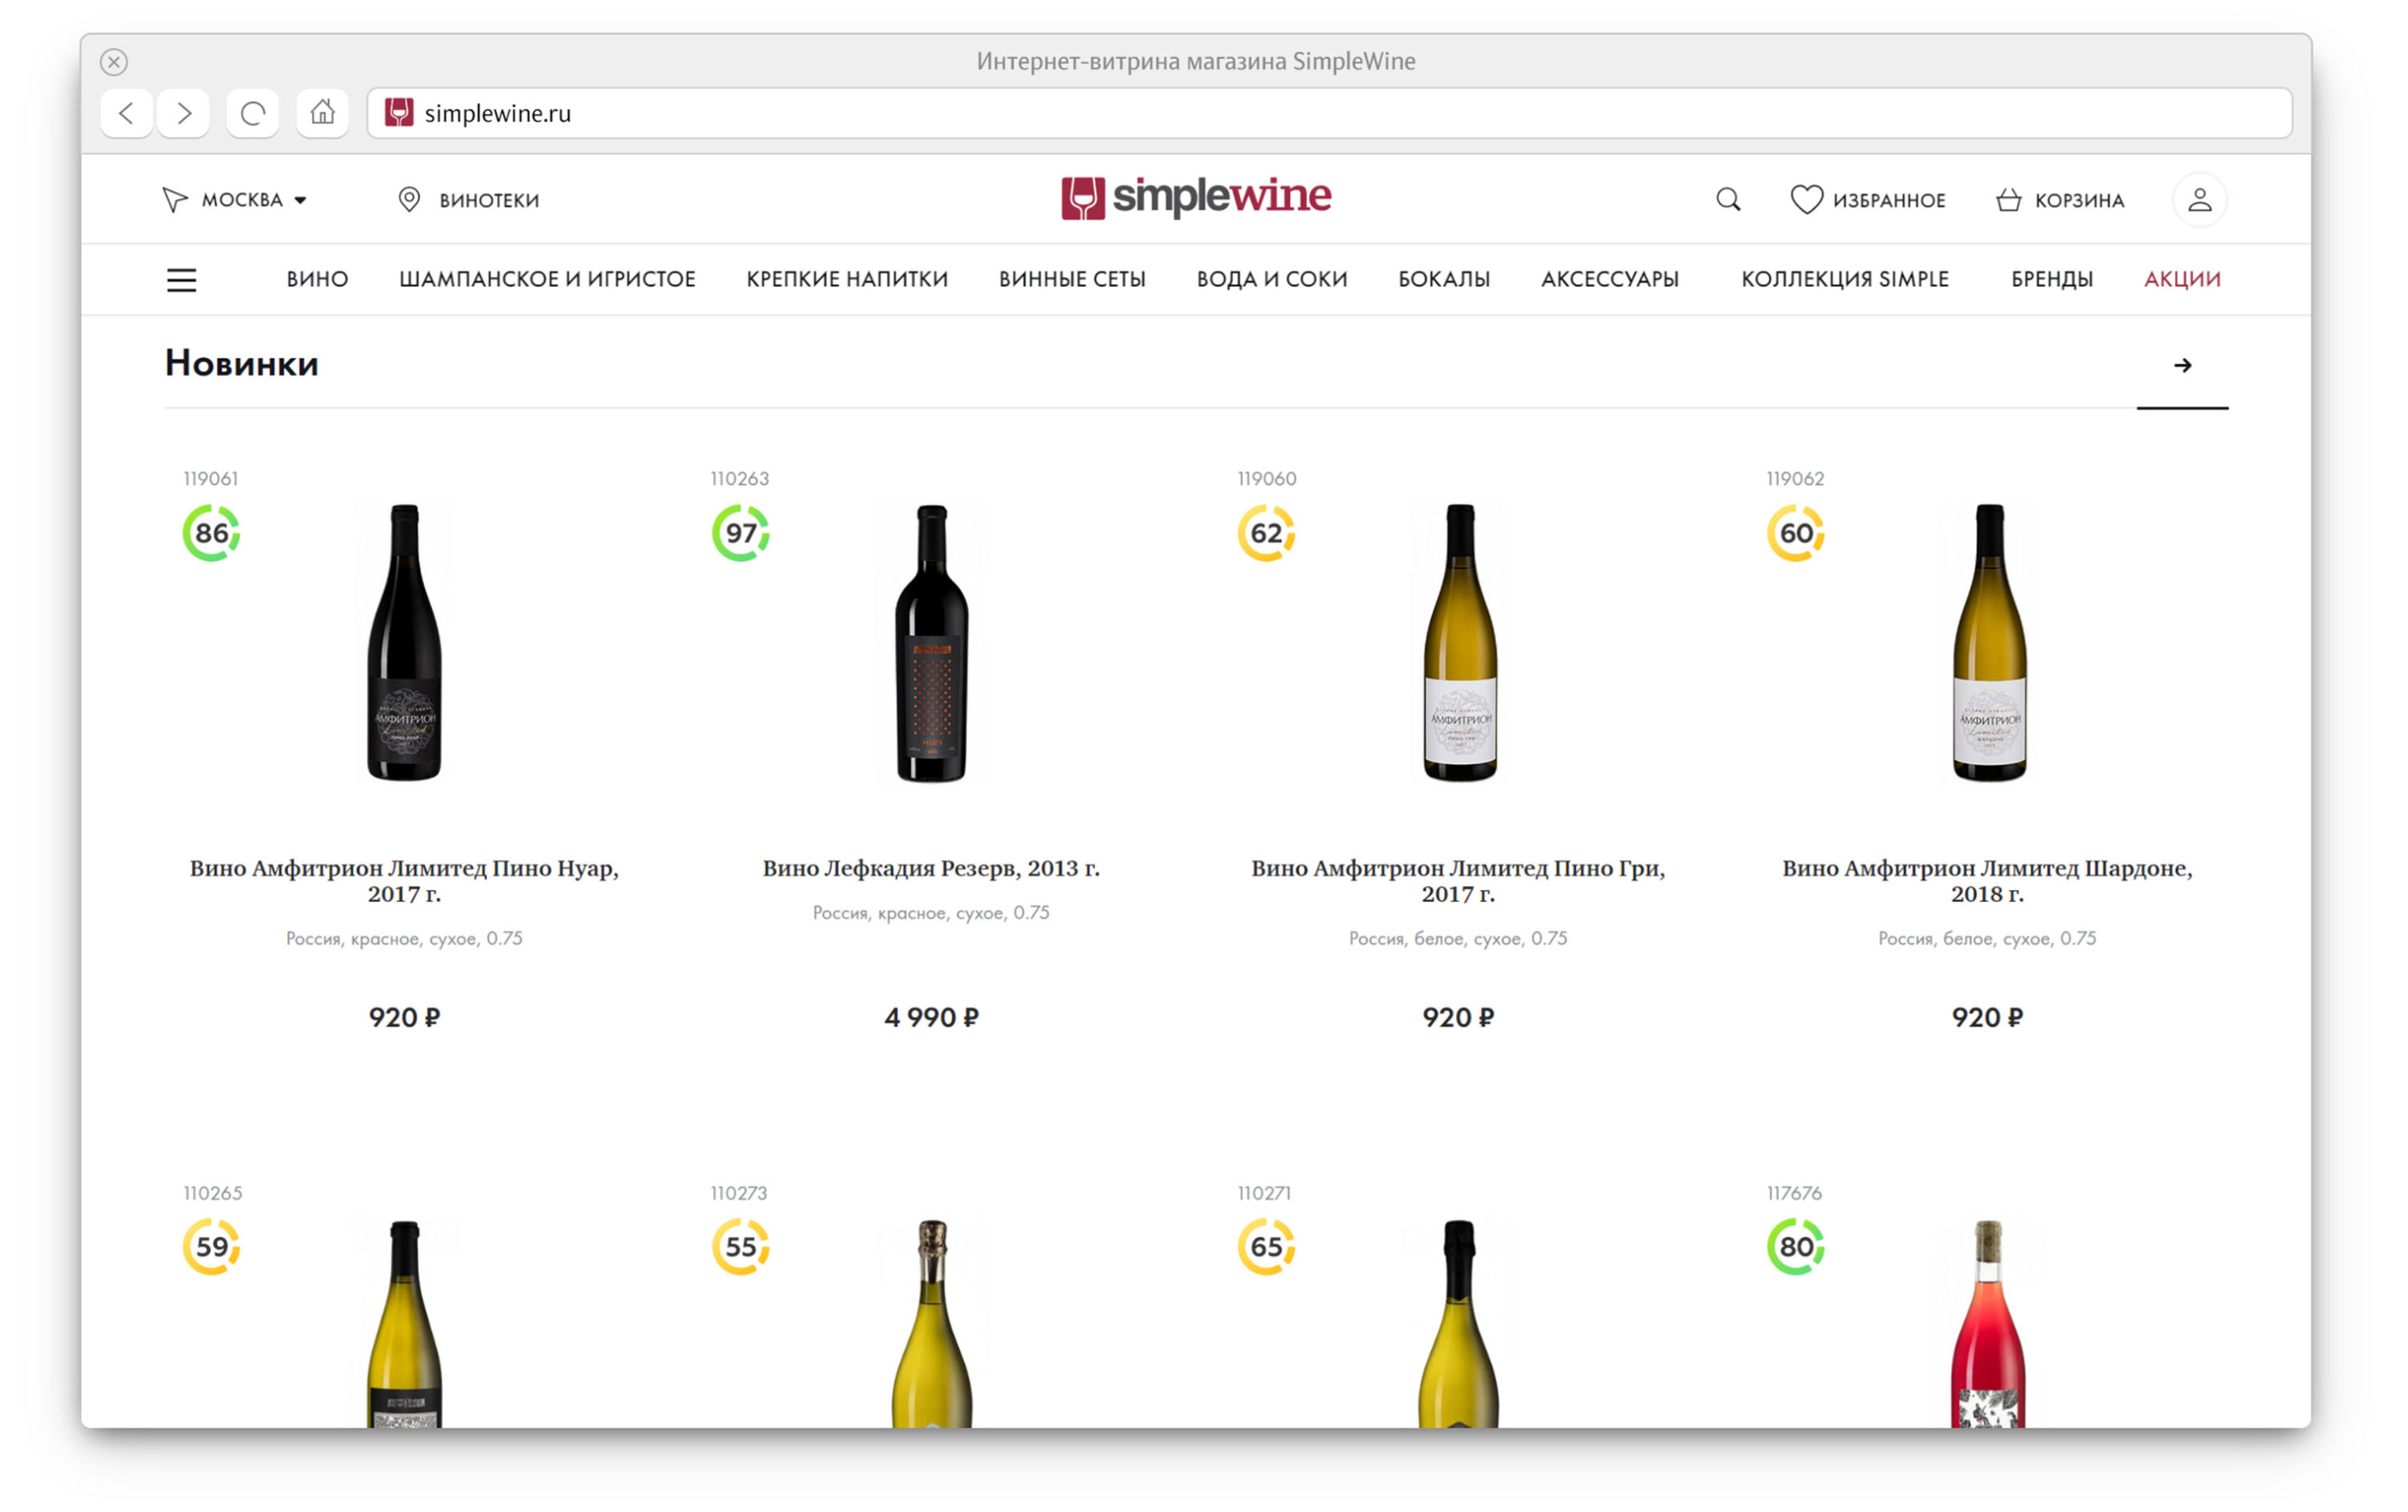Click browser home button
Screen dimensions: 2408x1512
pos(322,113)
